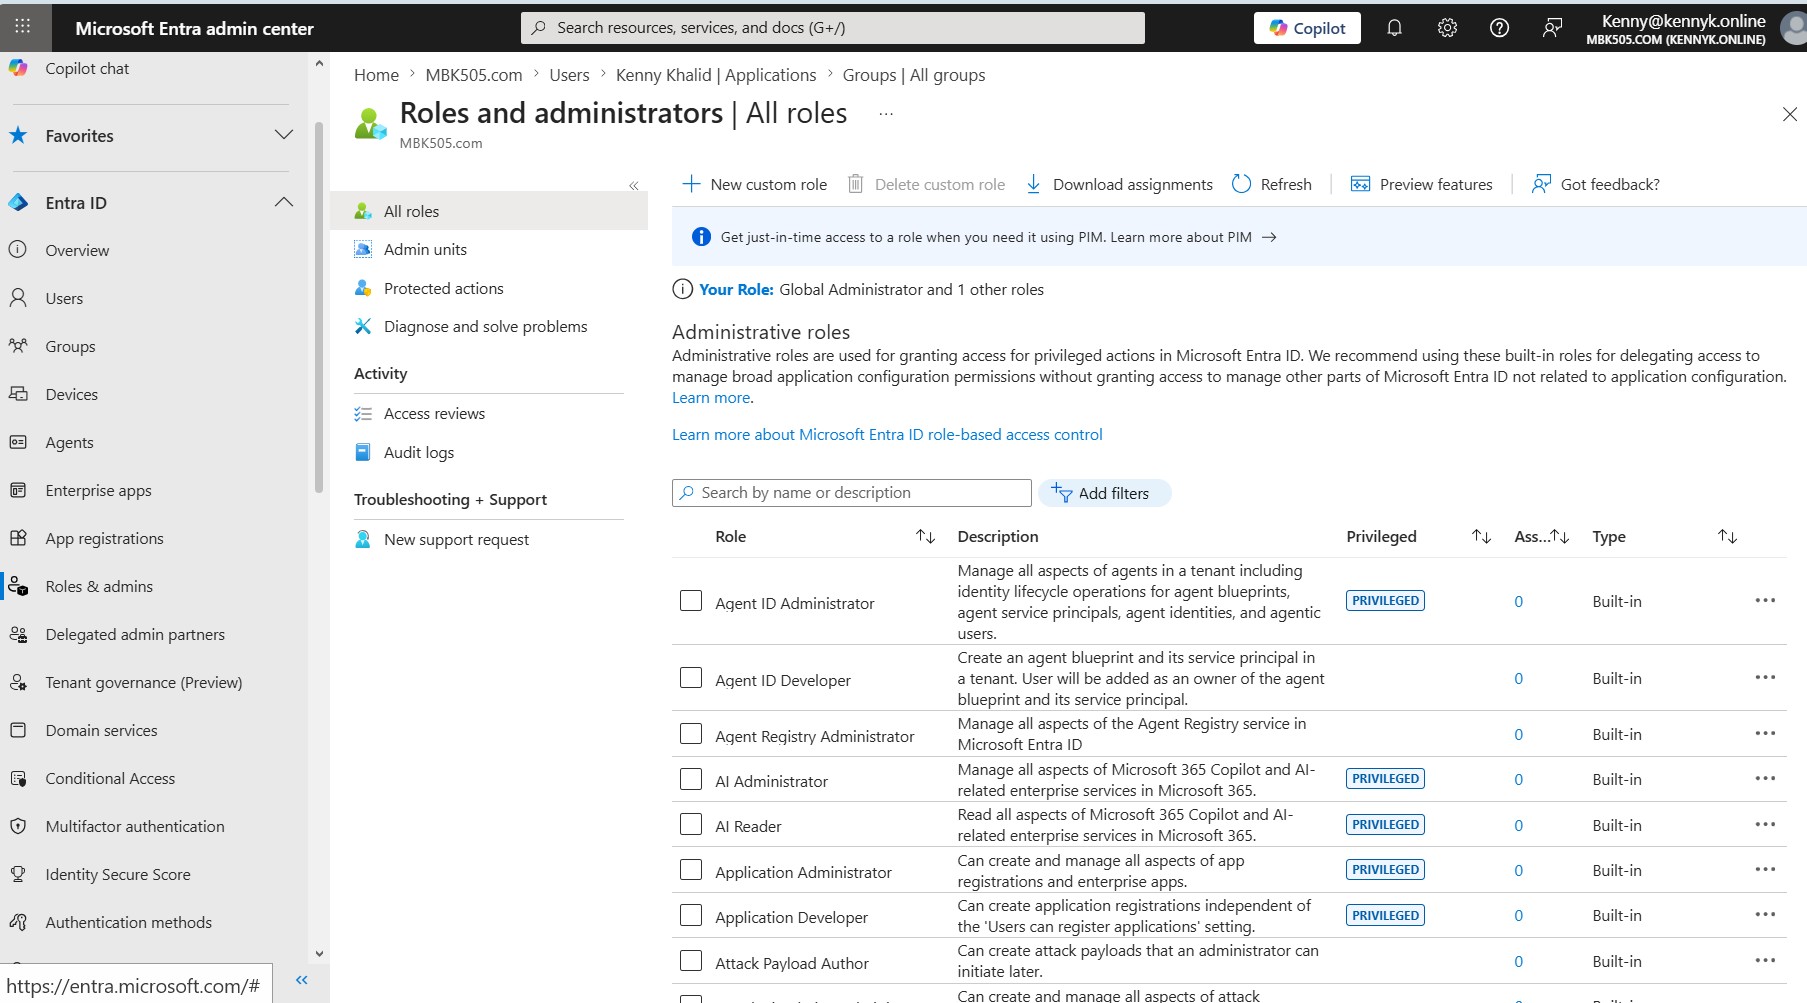Click New custom role

(755, 184)
